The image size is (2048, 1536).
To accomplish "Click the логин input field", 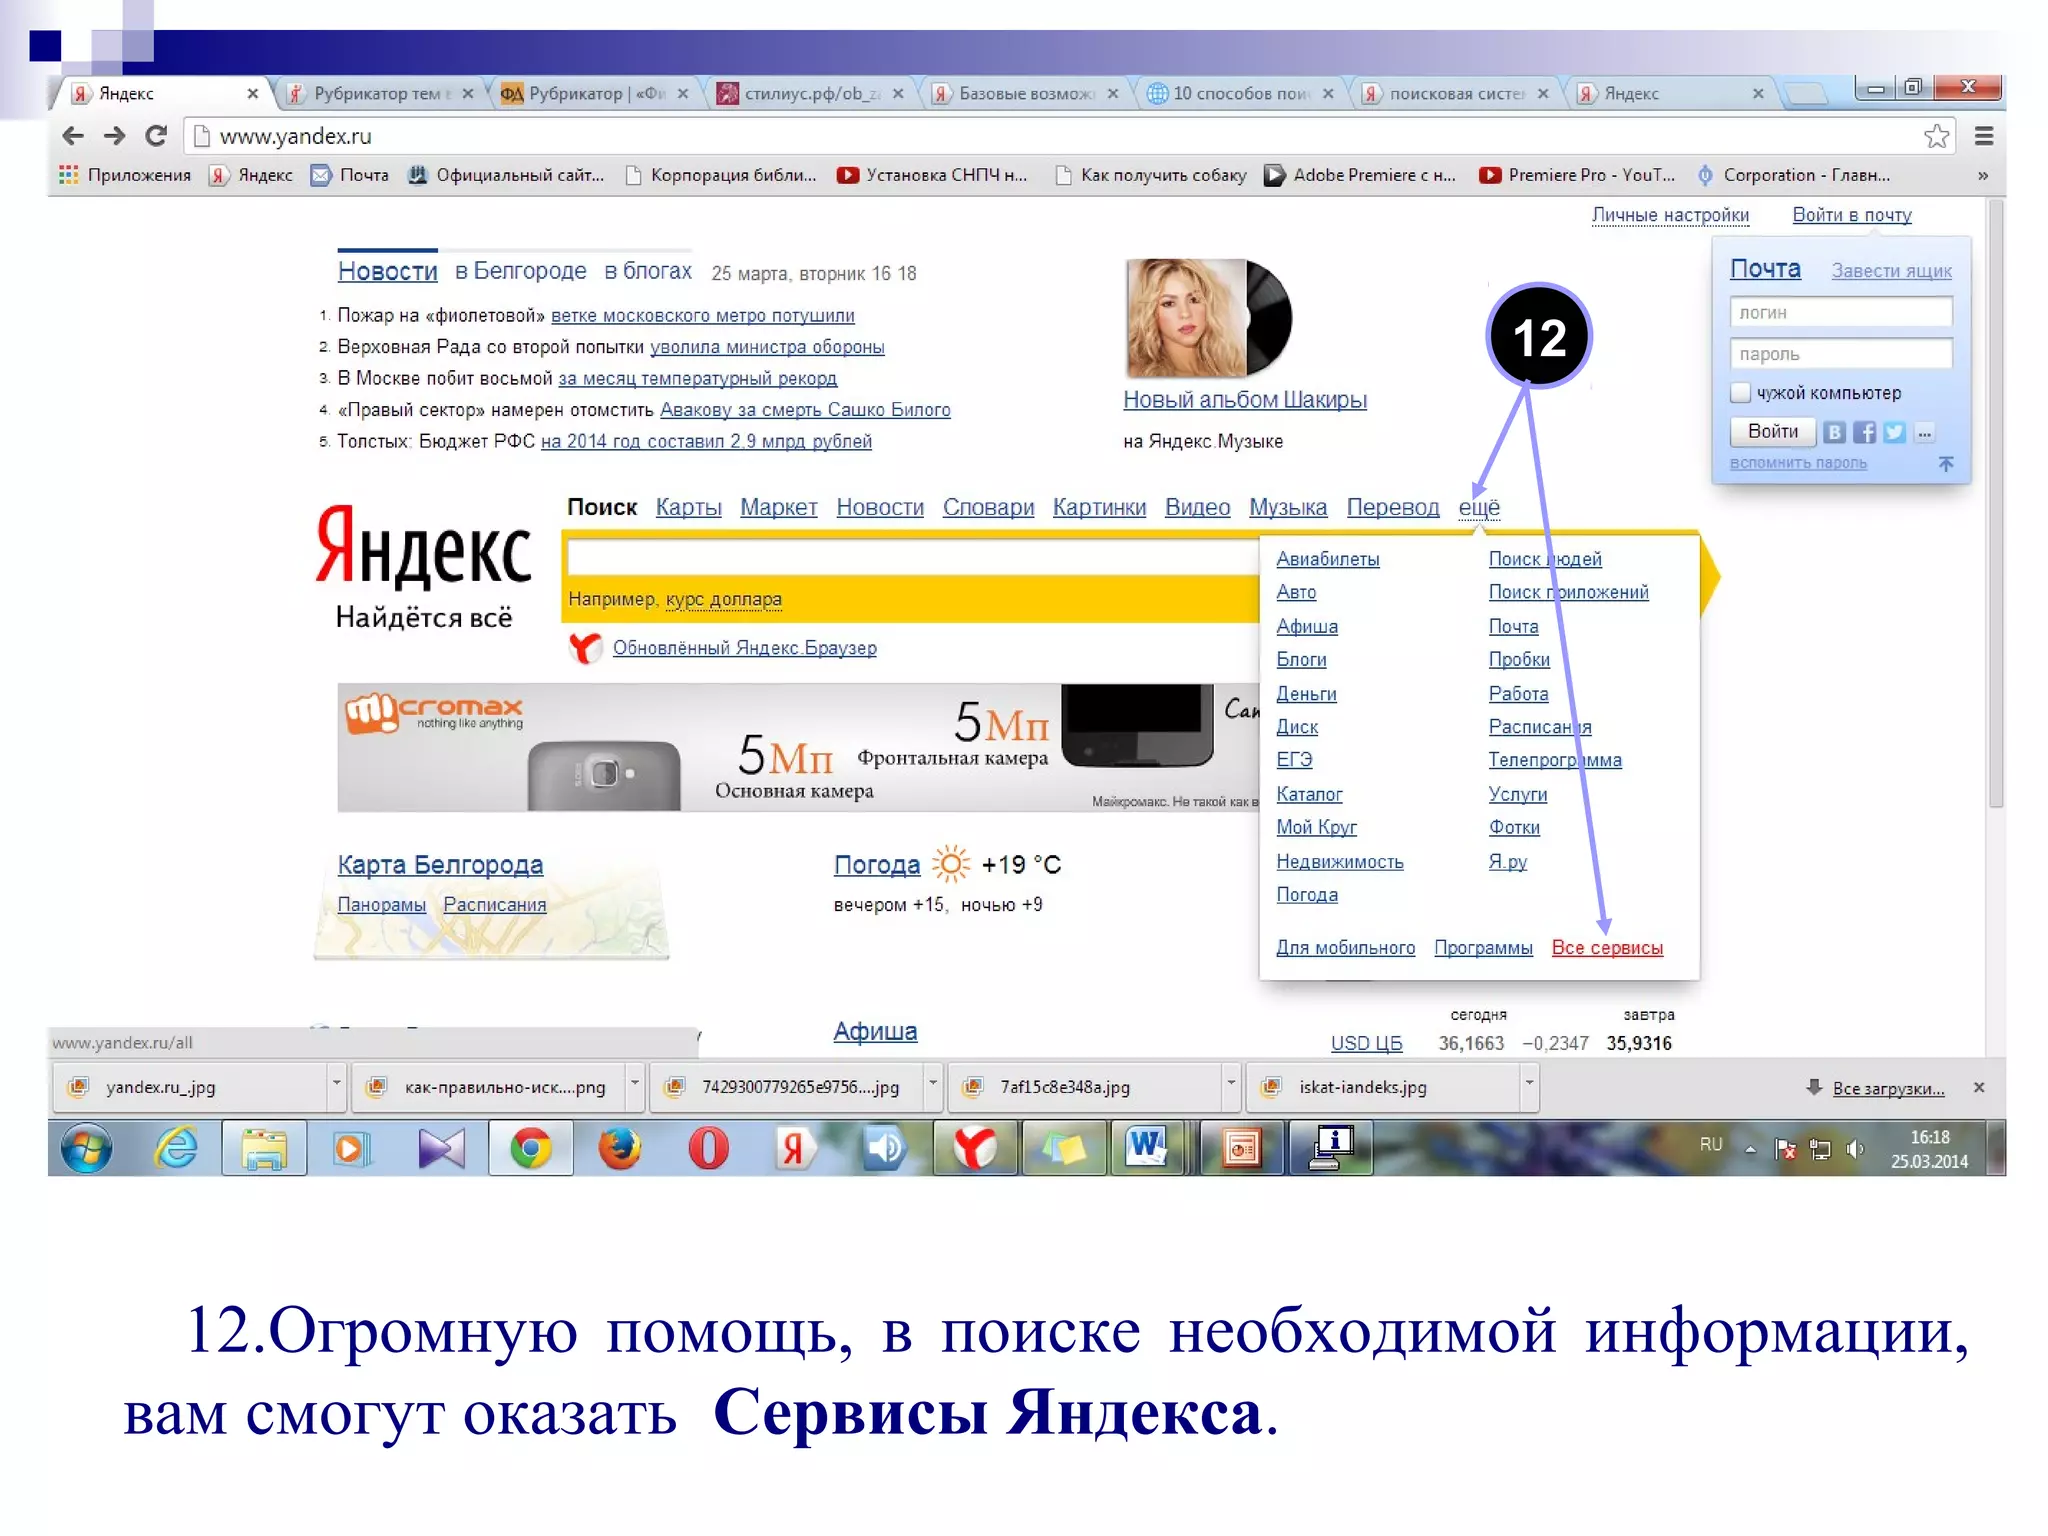I will (1841, 312).
